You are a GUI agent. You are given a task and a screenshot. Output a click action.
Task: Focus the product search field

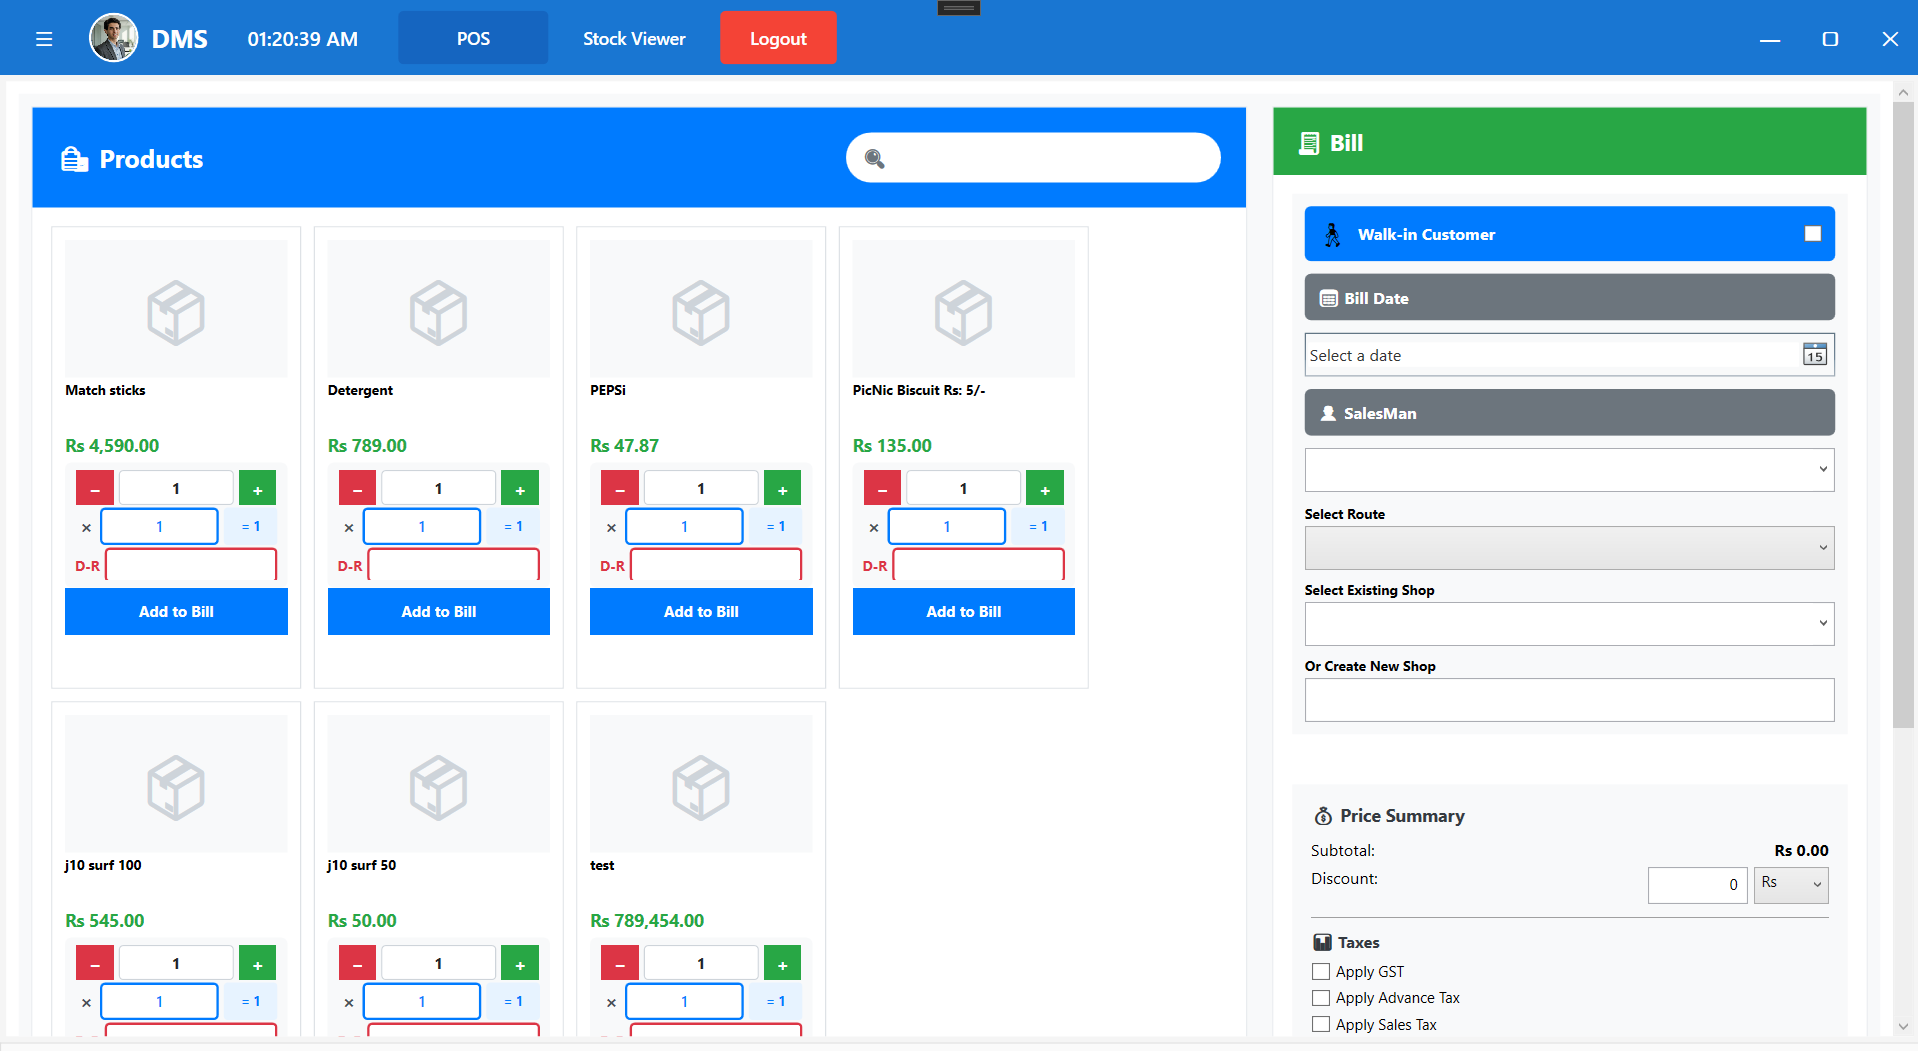(x=1033, y=158)
